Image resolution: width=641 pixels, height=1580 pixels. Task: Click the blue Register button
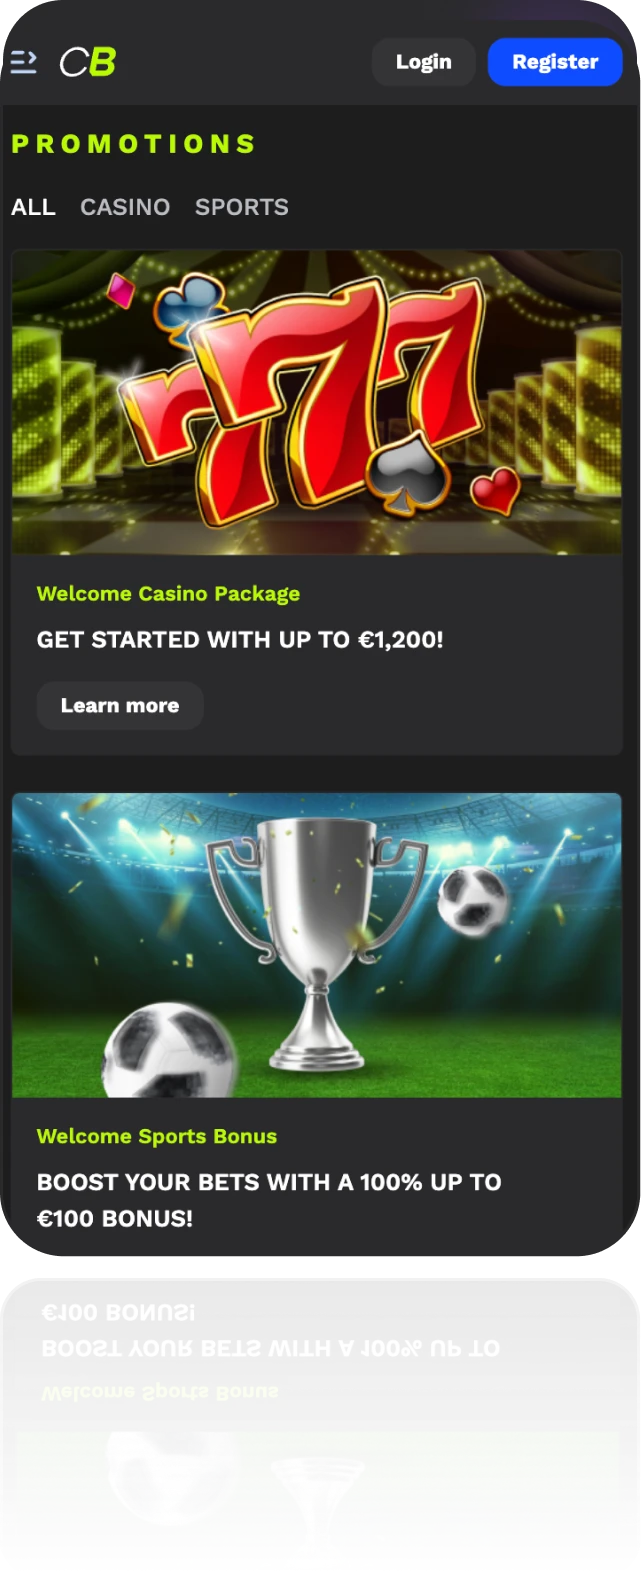(555, 62)
